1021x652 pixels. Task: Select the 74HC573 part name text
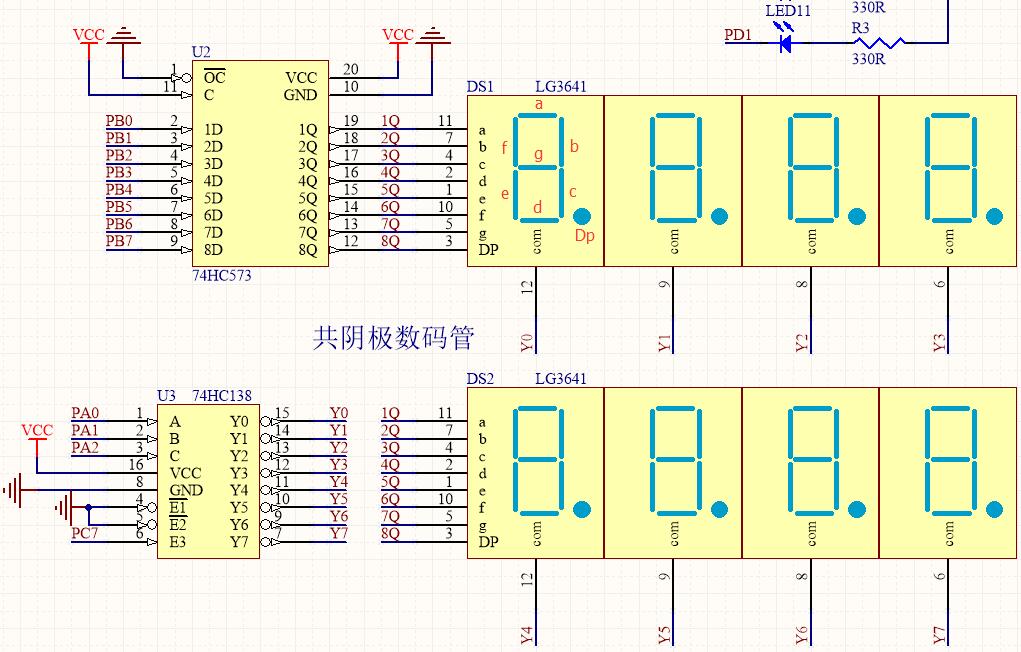coord(221,276)
